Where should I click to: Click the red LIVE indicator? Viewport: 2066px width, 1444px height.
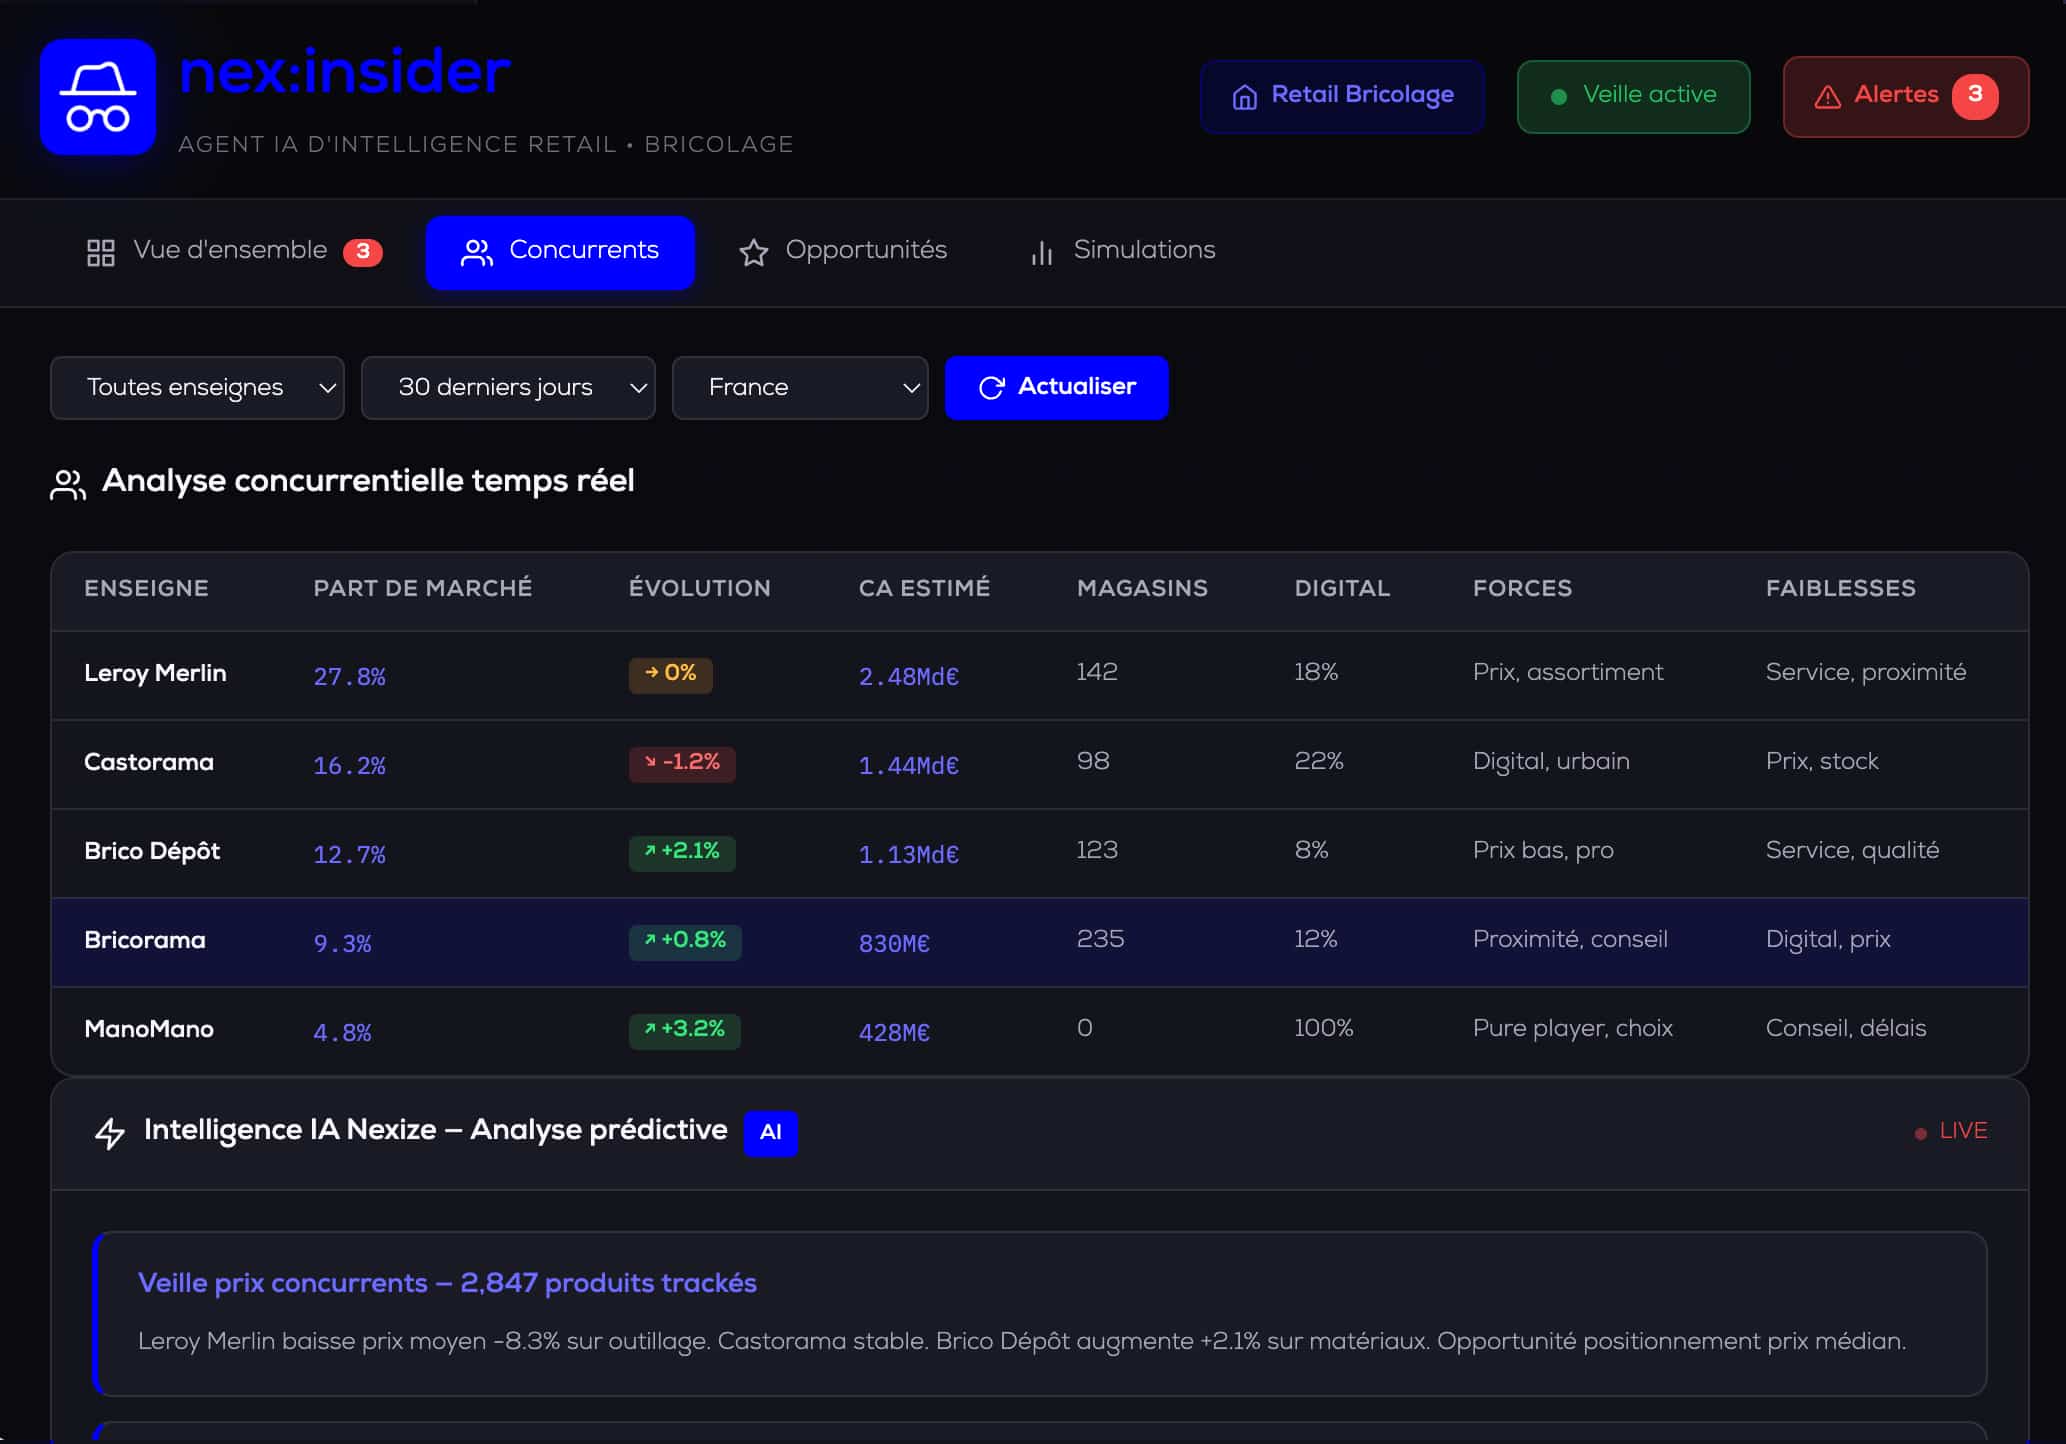[x=1950, y=1131]
